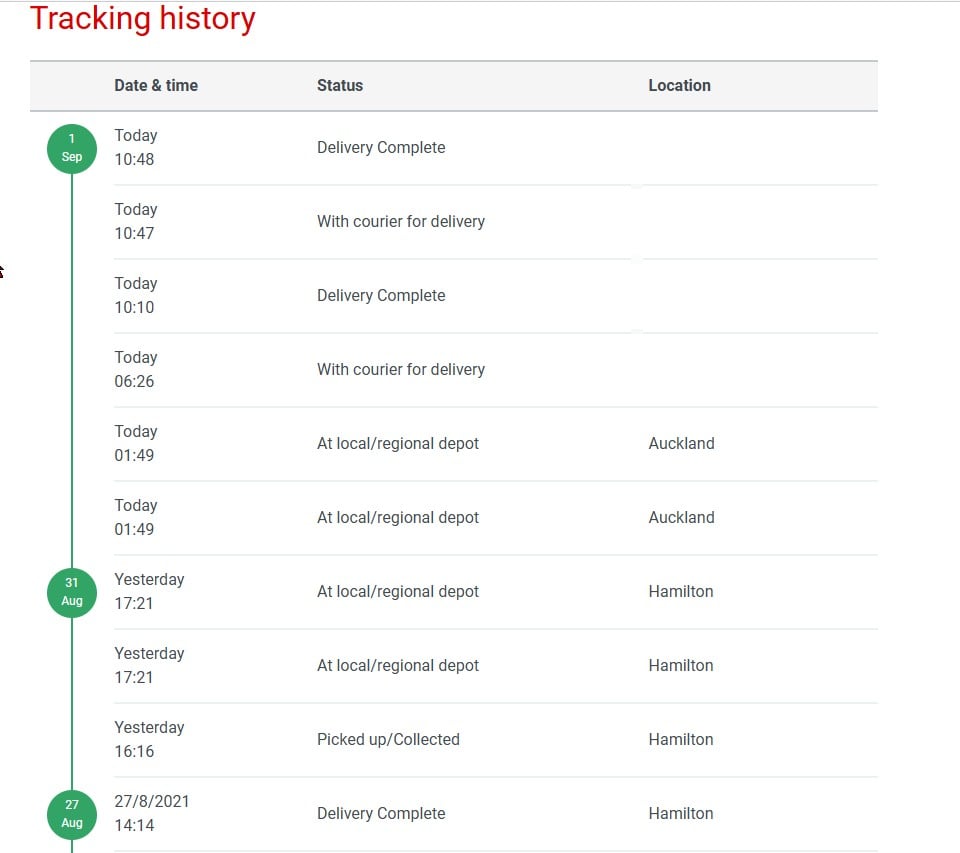The height and width of the screenshot is (853, 960).
Task: Select the Delivery Complete status at 10:10
Action: coord(381,296)
